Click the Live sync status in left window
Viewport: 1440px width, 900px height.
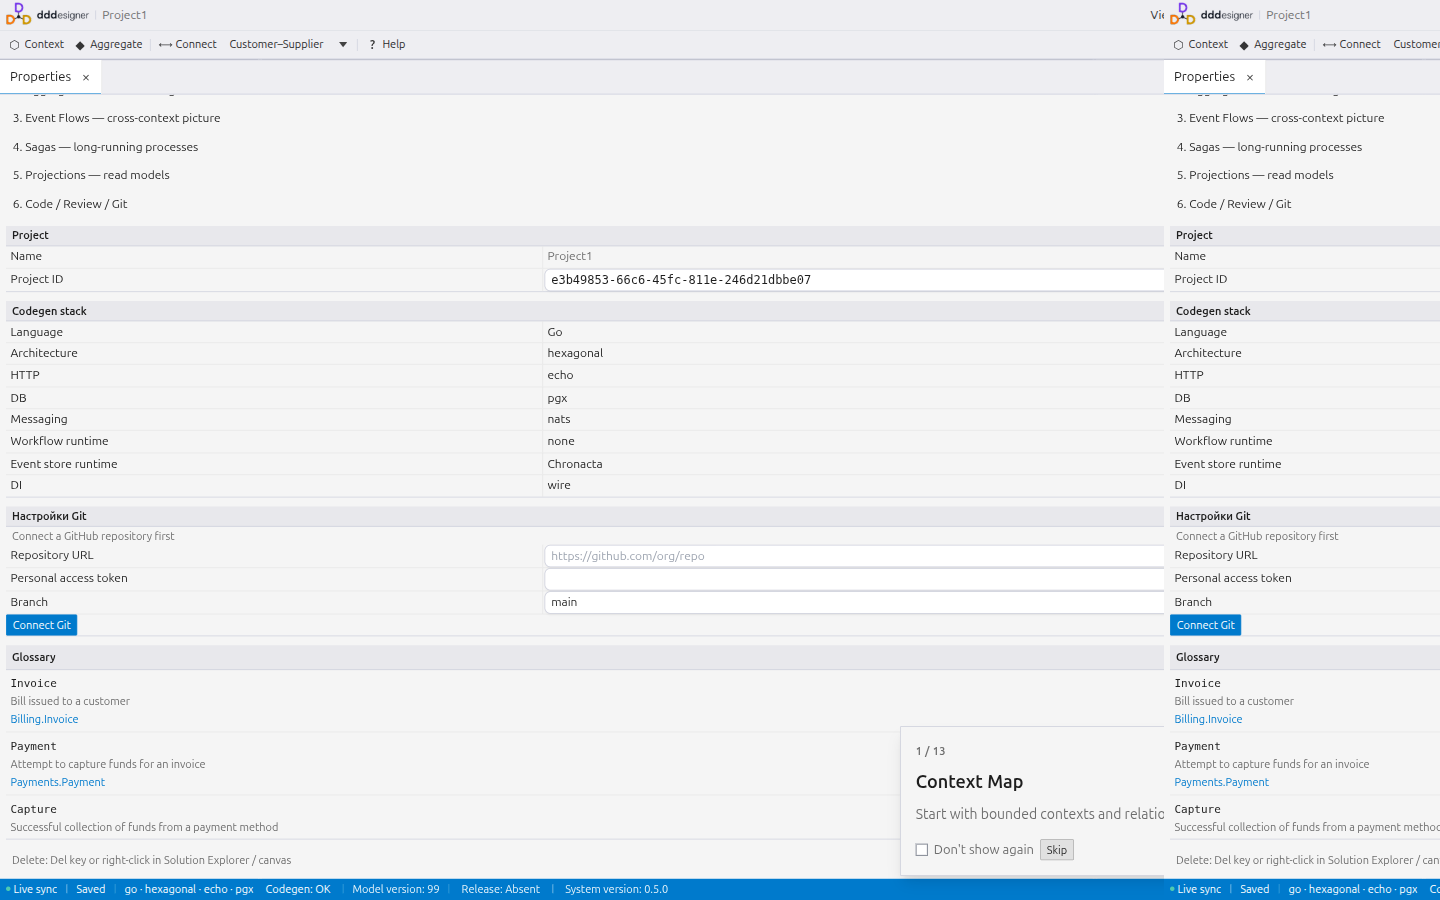[x=32, y=889]
